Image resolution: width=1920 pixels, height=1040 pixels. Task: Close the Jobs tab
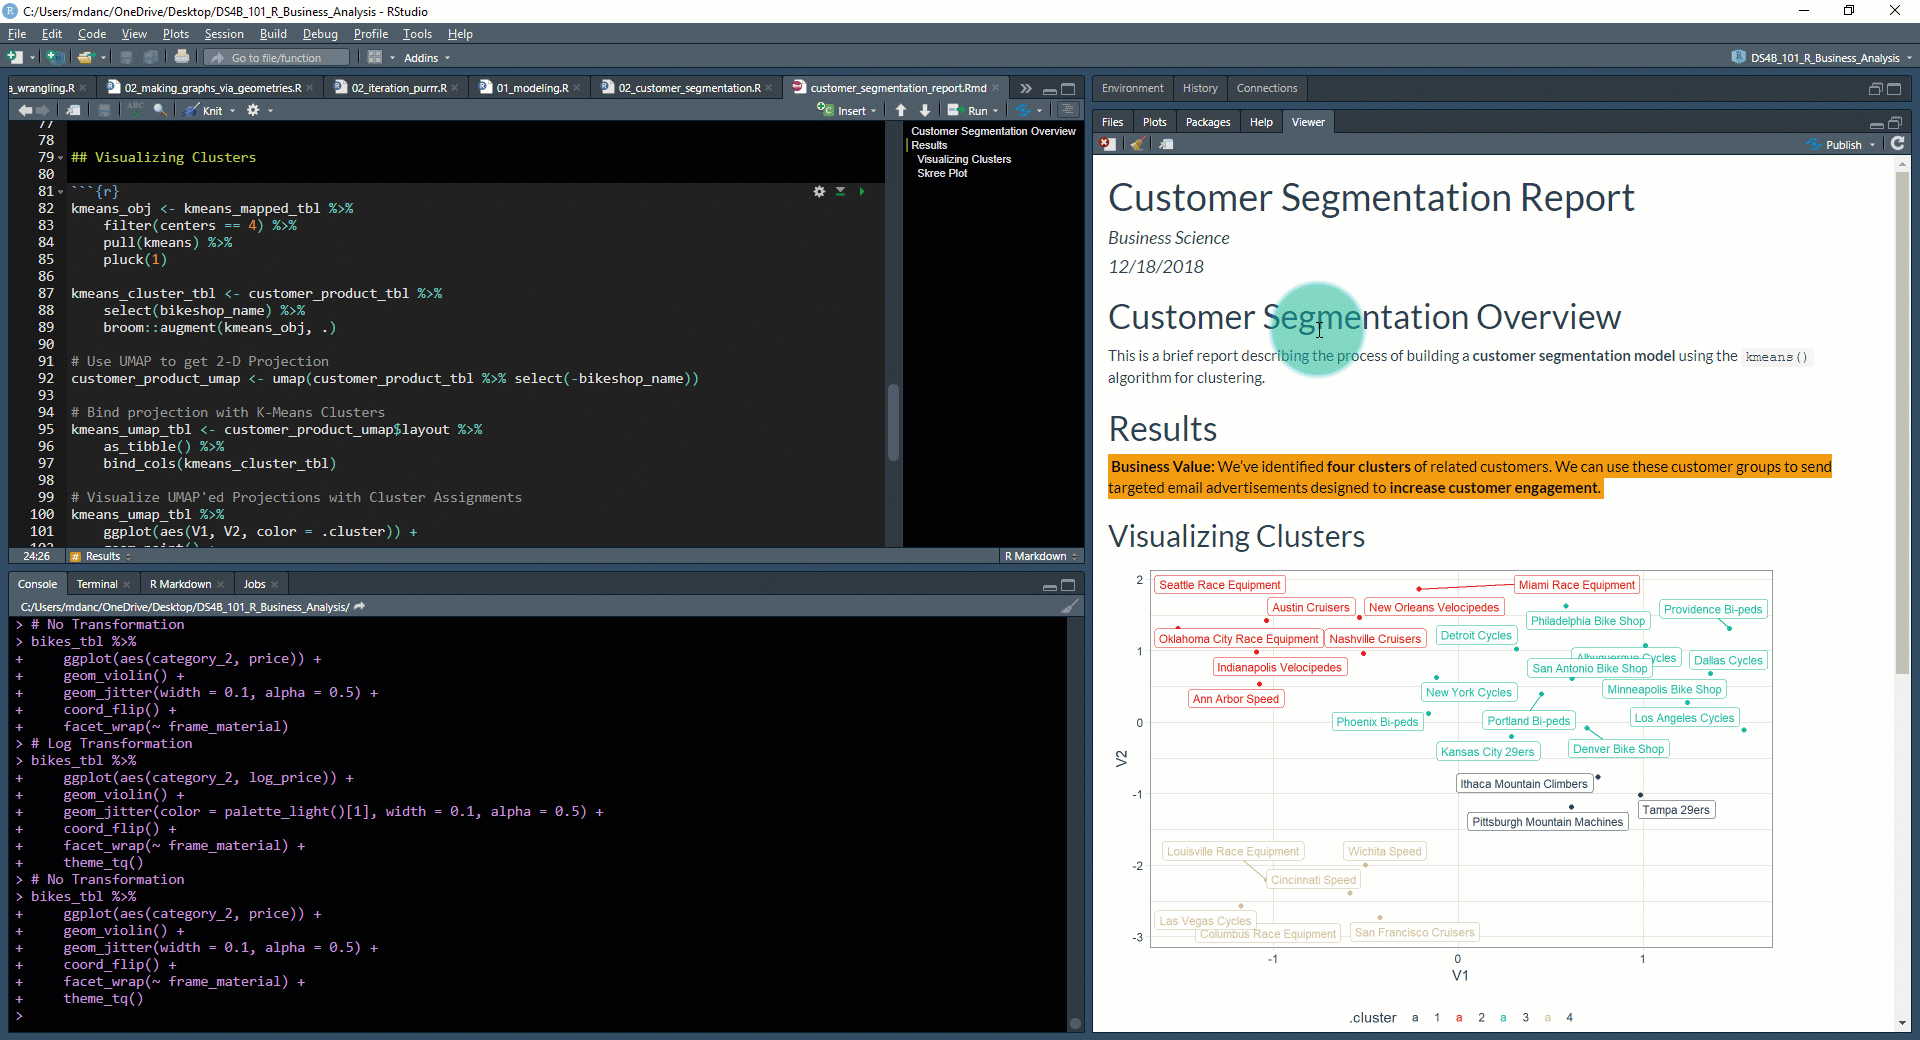pos(274,584)
